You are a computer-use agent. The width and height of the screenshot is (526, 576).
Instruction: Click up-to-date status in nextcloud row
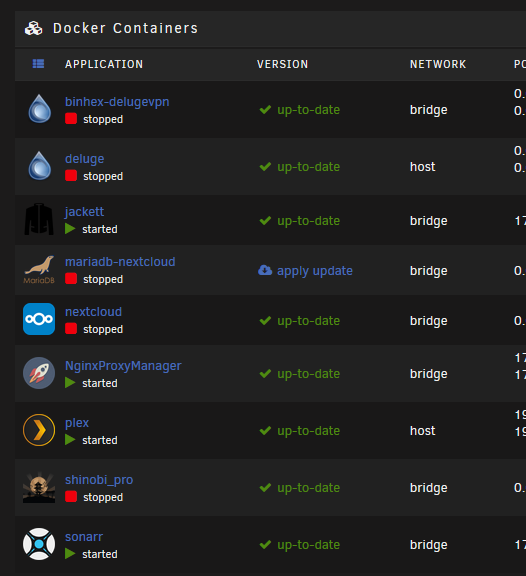(x=309, y=321)
